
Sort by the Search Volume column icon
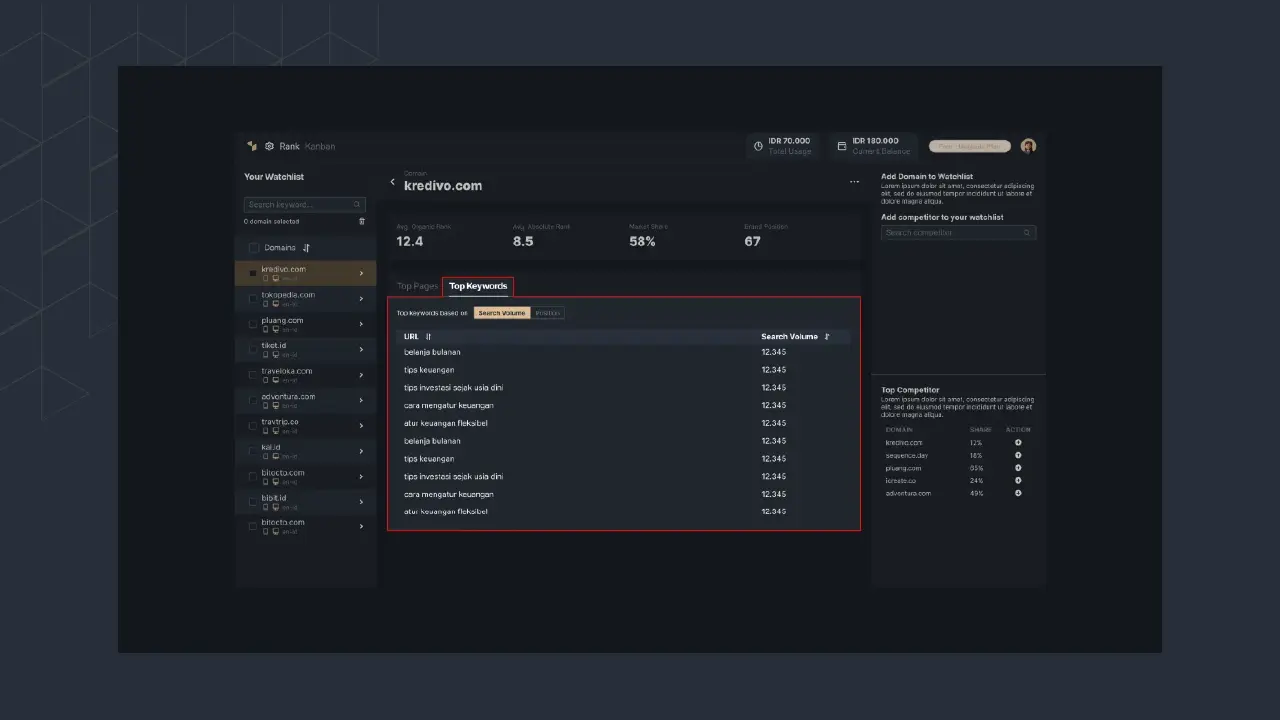pos(827,337)
